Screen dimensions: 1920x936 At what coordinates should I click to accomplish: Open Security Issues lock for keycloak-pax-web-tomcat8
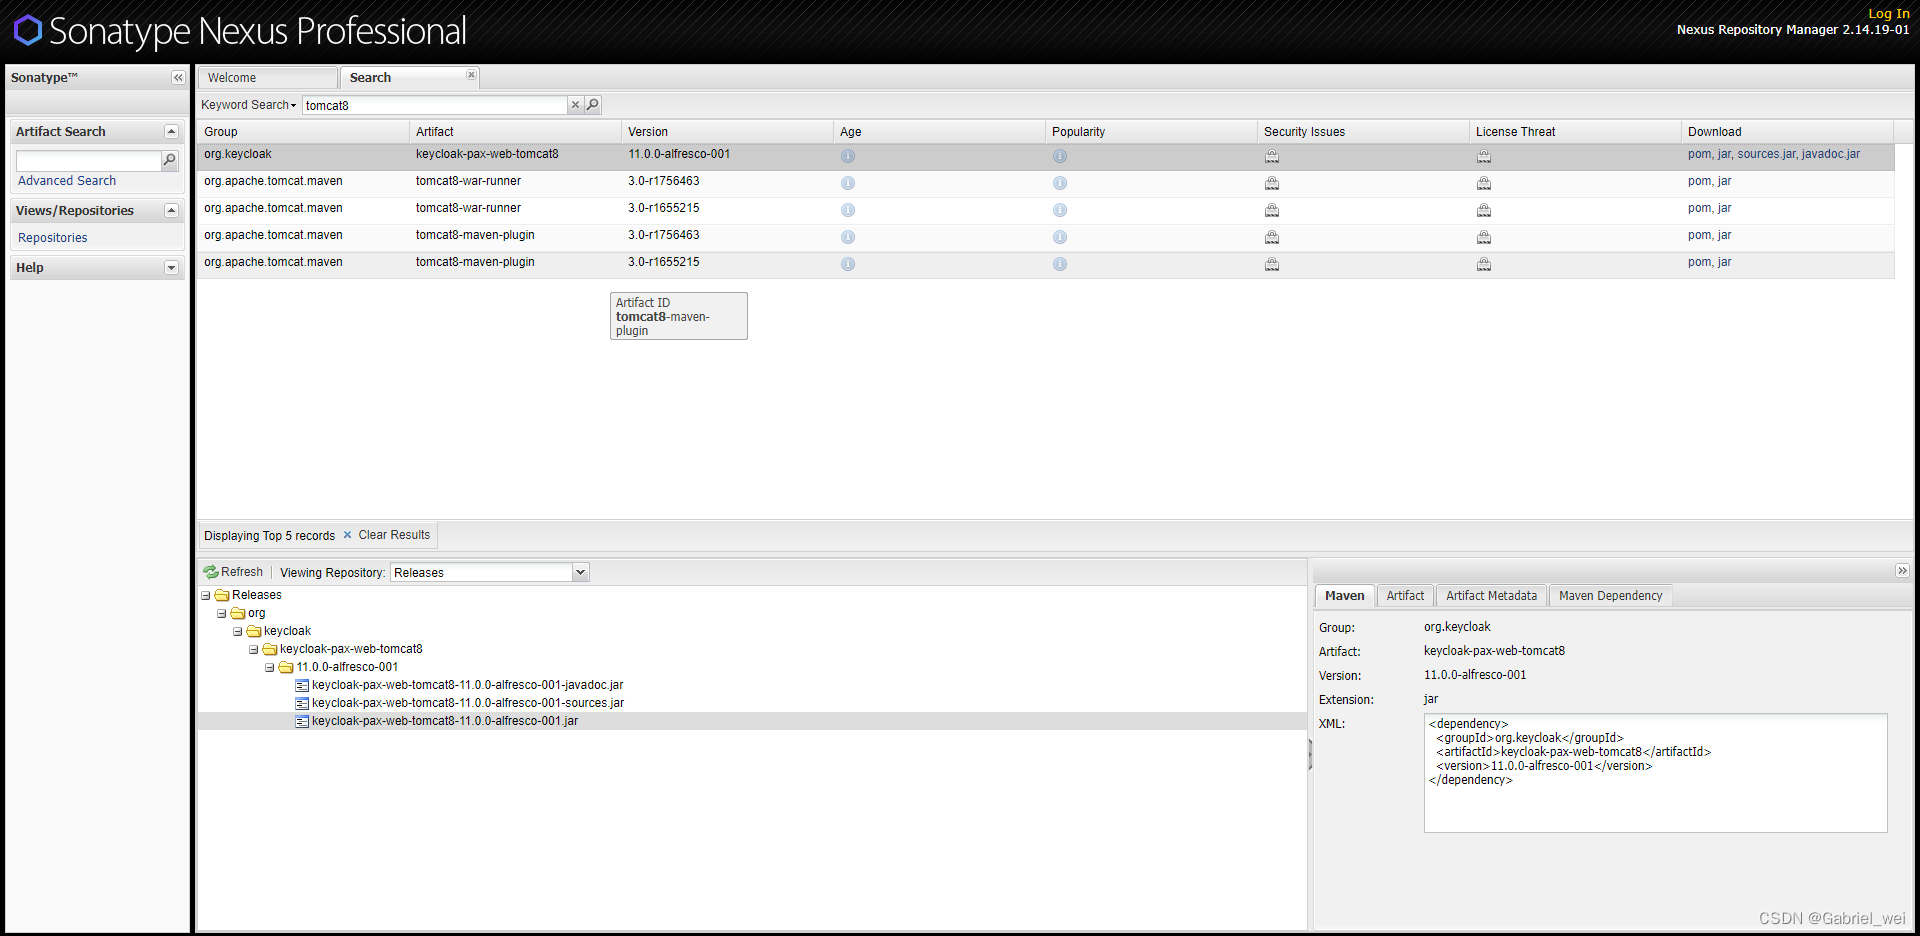point(1272,156)
